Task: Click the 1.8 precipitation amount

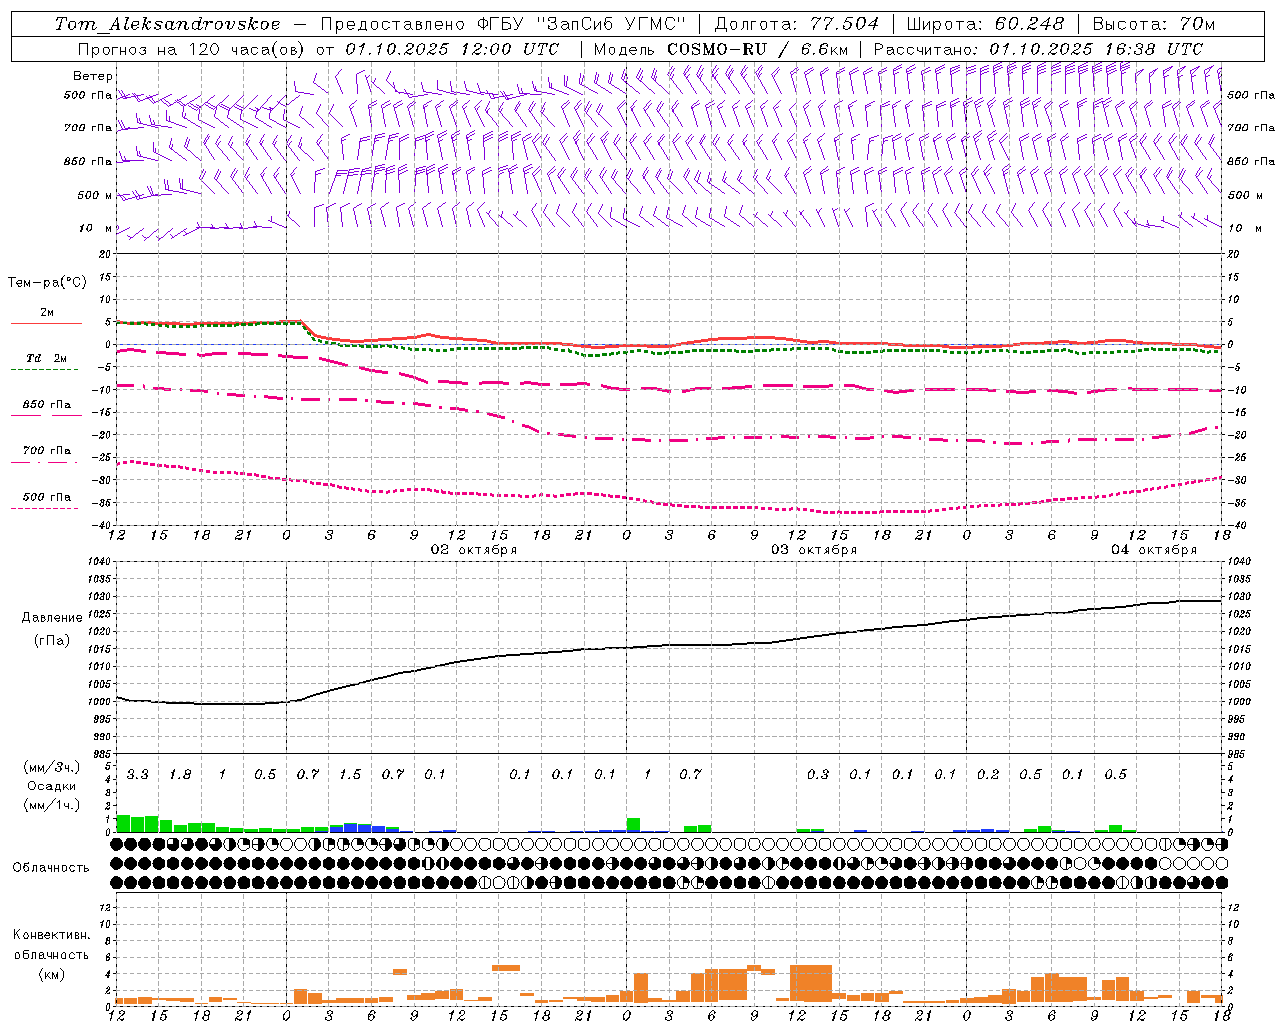Action: [x=180, y=774]
